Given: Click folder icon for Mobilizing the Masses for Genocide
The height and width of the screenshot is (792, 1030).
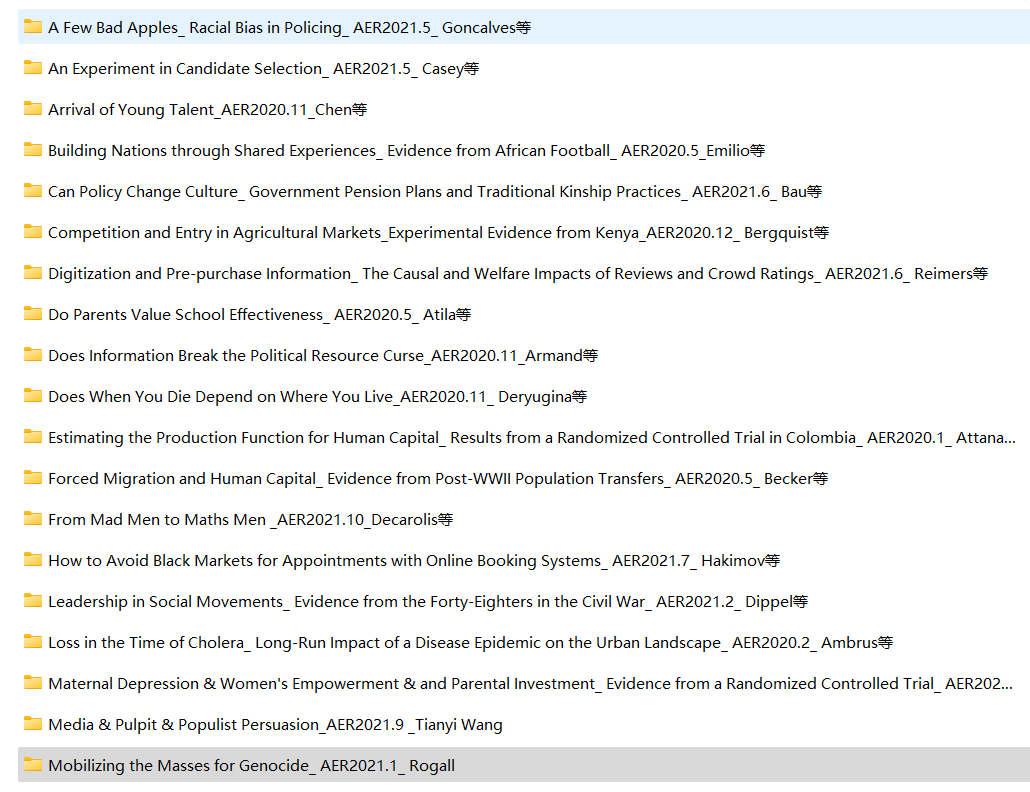Looking at the screenshot, I should pos(33,765).
